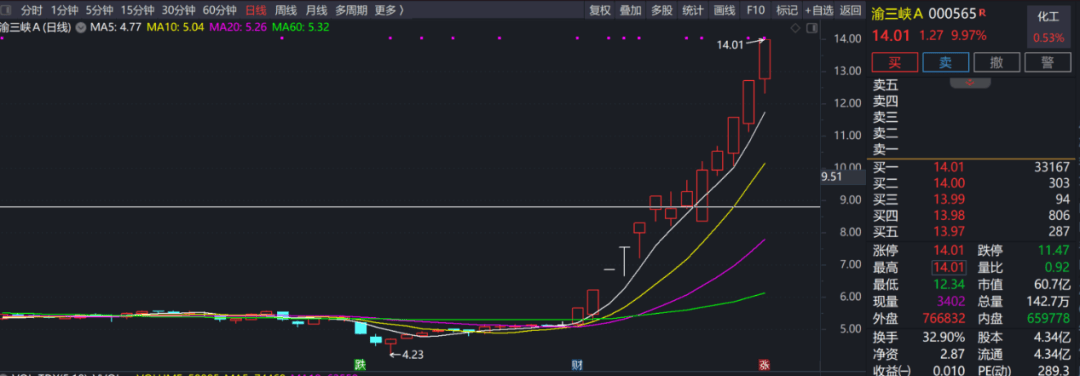Select the 分时 intraday tab
The height and width of the screenshot is (376, 1080).
[31, 10]
